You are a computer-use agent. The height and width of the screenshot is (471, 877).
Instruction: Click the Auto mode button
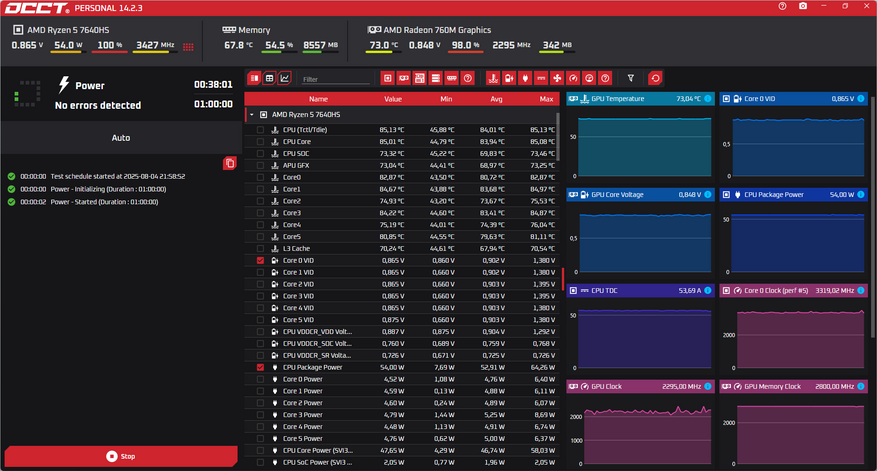tap(121, 138)
